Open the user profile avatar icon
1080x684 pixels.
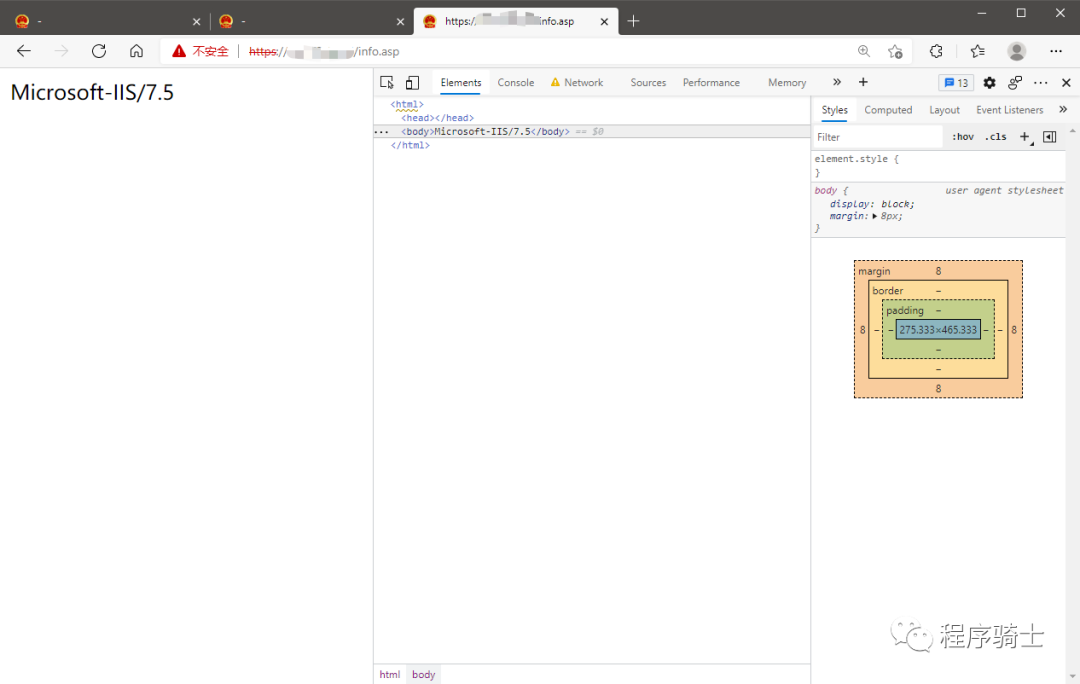[1017, 51]
